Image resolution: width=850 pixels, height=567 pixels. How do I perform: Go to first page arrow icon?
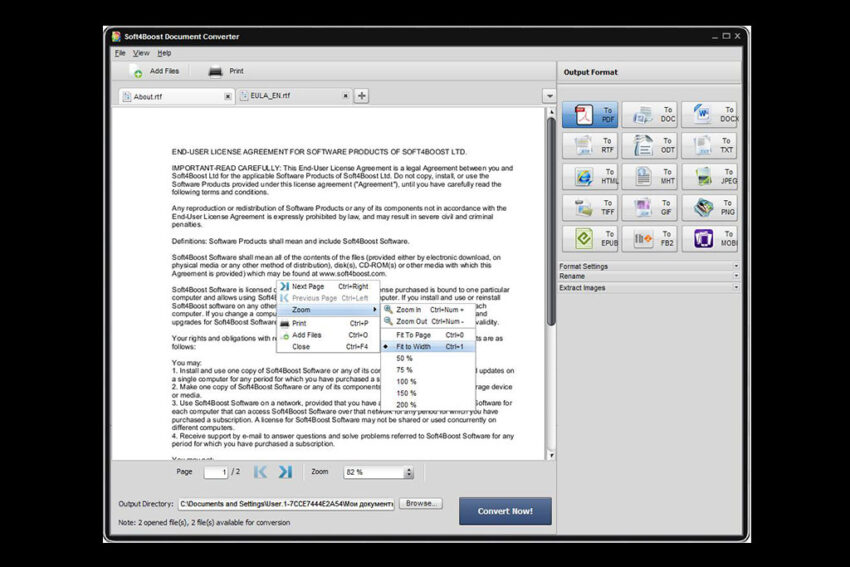tap(260, 472)
